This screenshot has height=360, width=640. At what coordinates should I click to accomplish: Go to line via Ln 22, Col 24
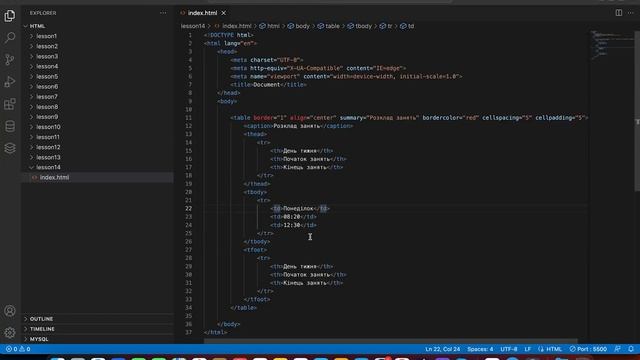pos(442,349)
